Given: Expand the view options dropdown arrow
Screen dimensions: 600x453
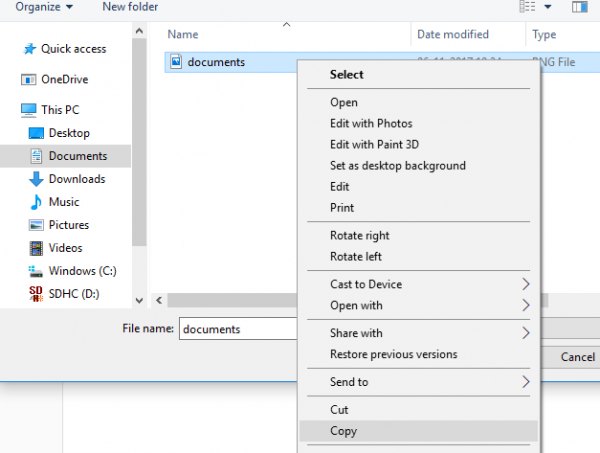Looking at the screenshot, I should 548,8.
